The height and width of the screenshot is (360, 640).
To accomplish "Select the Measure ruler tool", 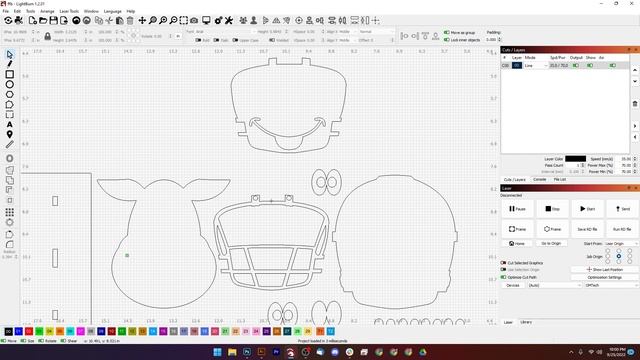I will (x=10, y=144).
